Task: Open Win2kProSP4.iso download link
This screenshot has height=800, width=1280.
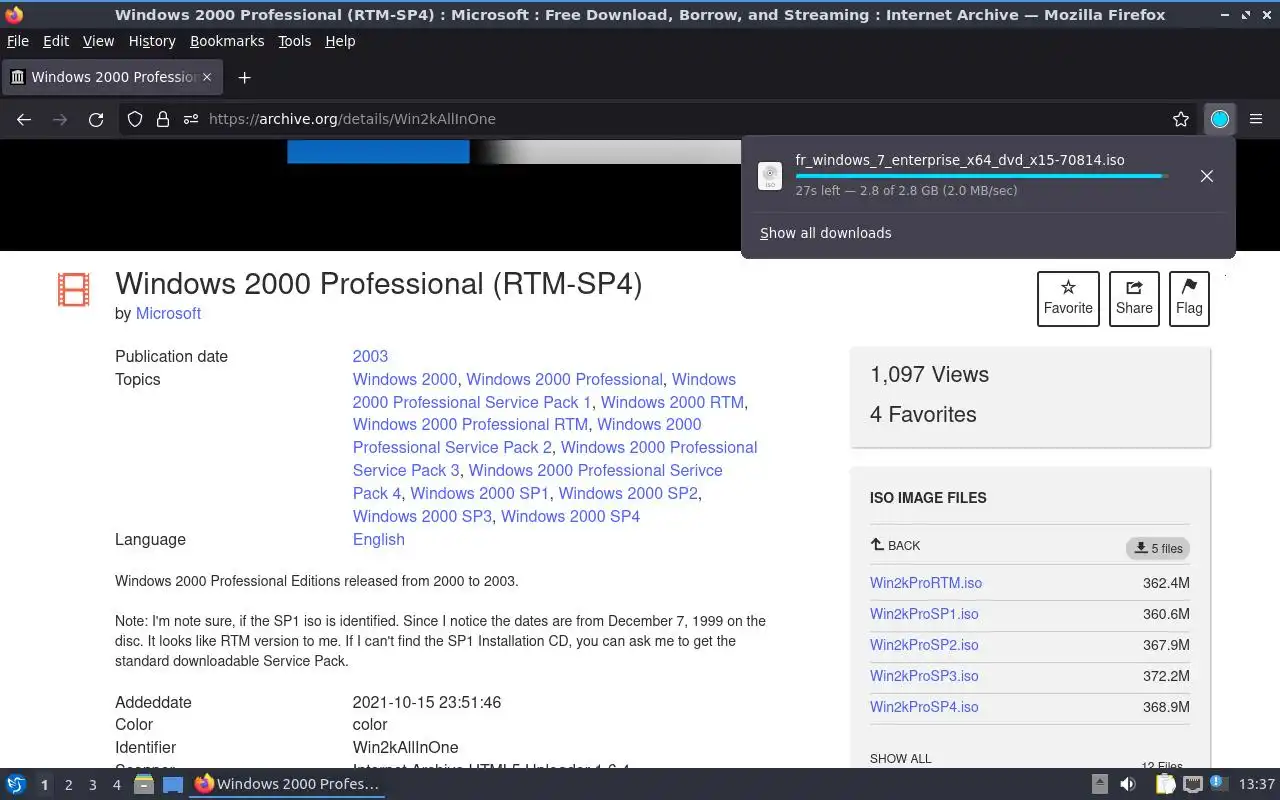Action: 924,707
